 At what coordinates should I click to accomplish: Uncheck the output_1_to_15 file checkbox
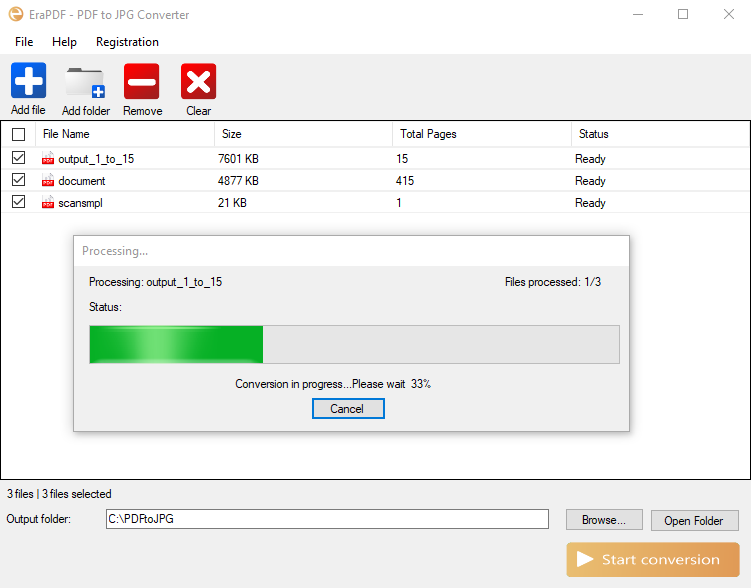pyautogui.click(x=19, y=158)
